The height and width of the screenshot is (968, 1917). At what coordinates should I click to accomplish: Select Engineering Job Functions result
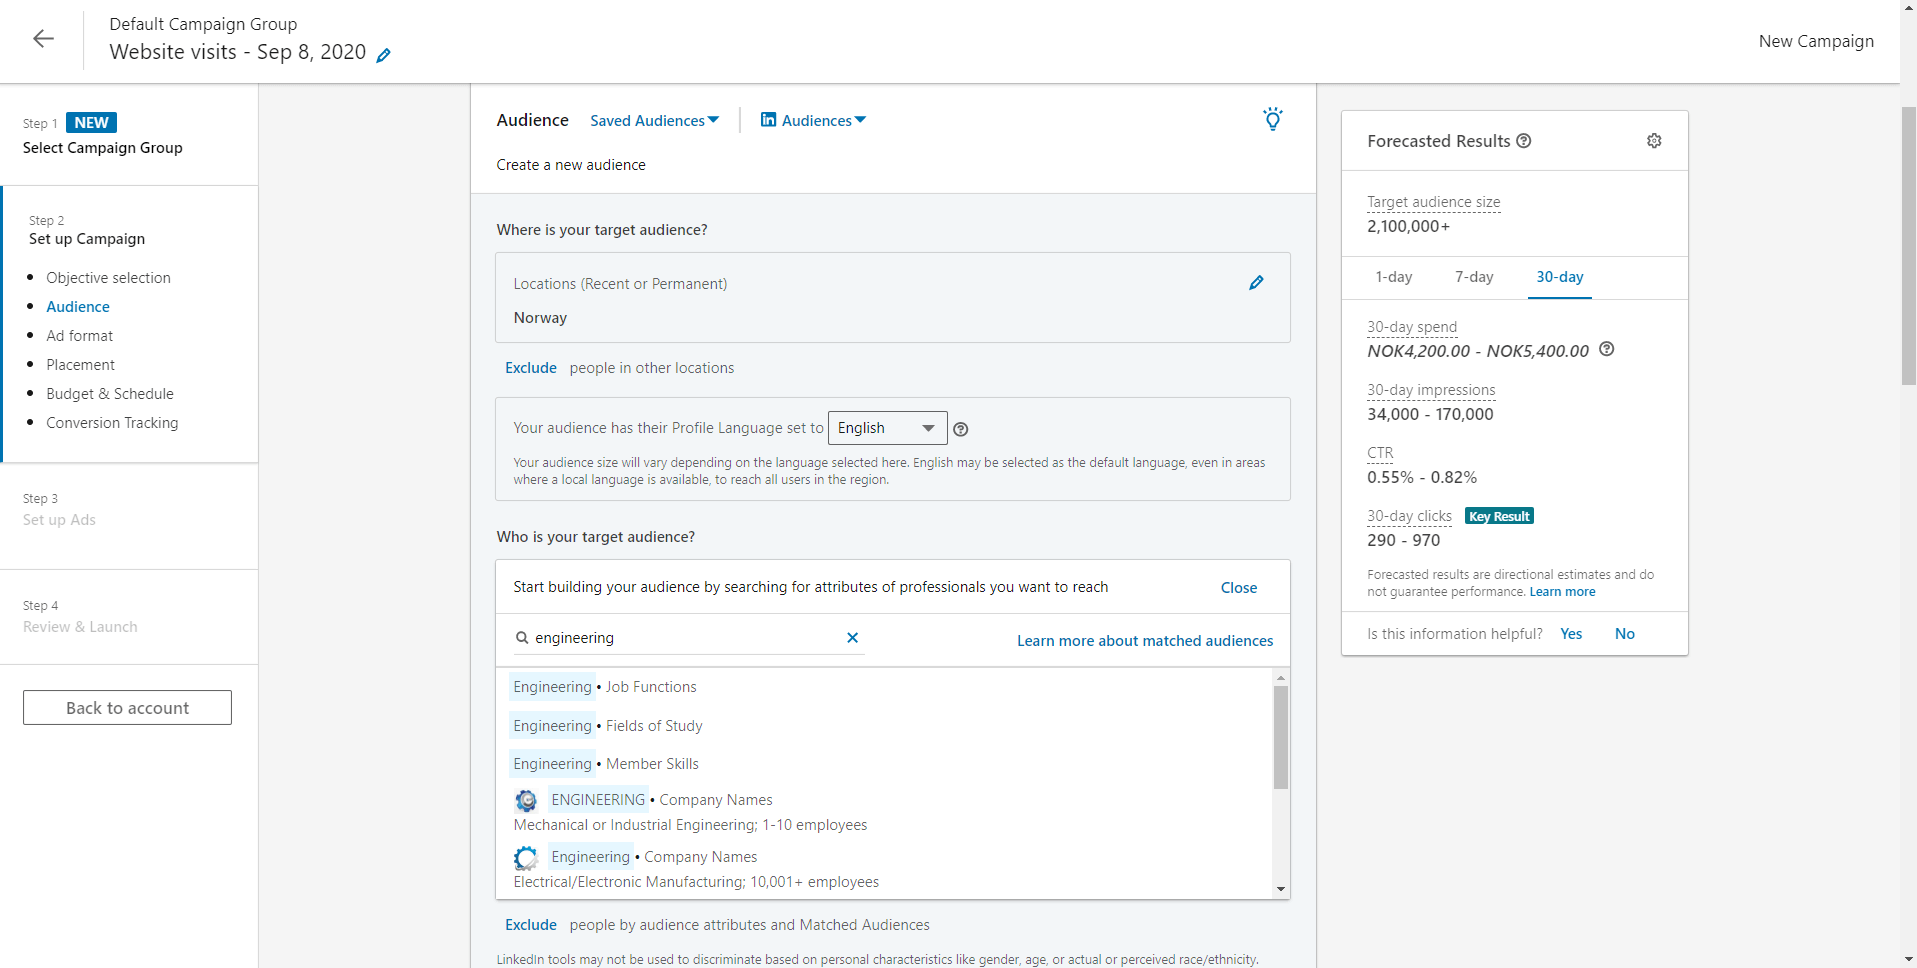[x=884, y=687]
